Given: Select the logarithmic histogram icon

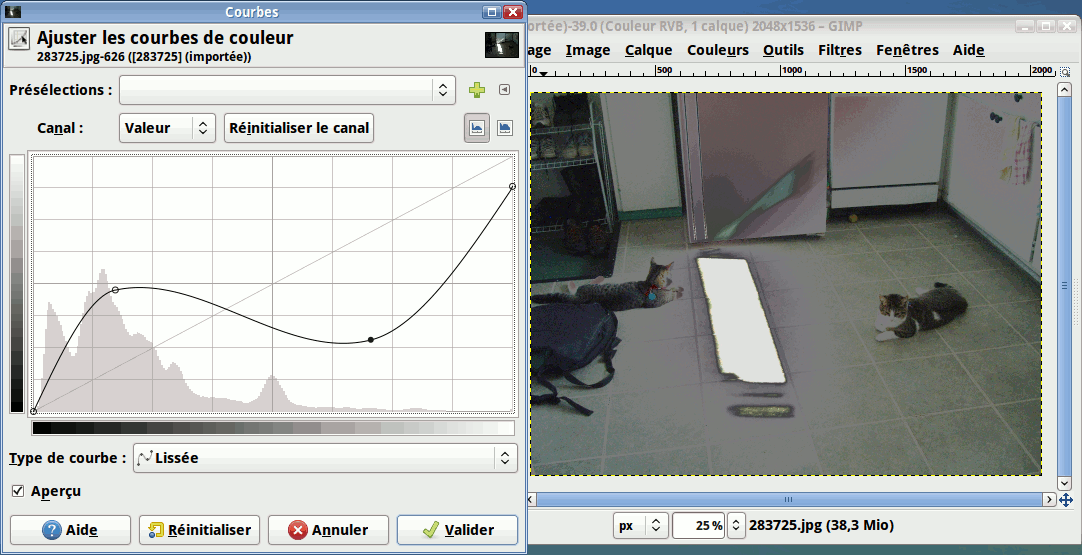Looking at the screenshot, I should coord(505,128).
